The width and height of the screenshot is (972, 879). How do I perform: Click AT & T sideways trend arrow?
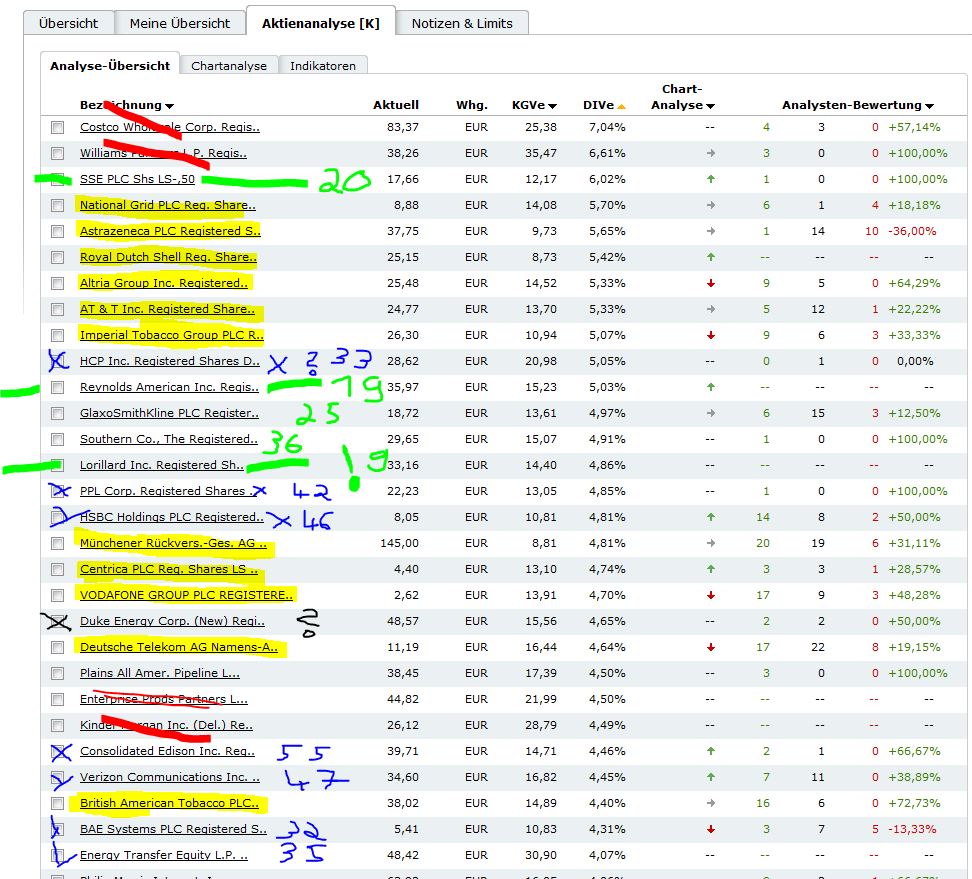[x=710, y=309]
